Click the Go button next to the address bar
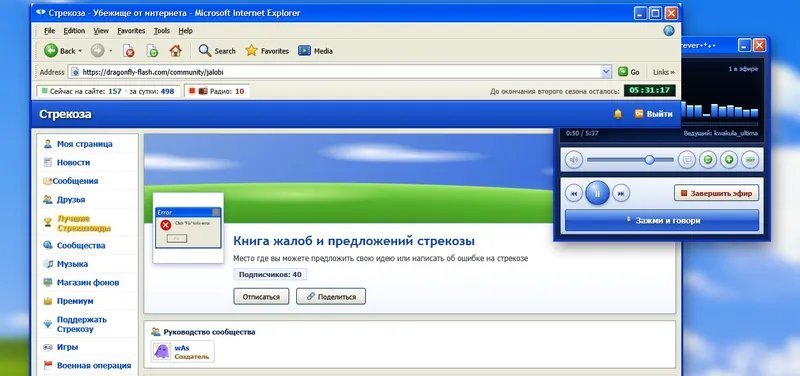This screenshot has width=800, height=376. pos(629,72)
